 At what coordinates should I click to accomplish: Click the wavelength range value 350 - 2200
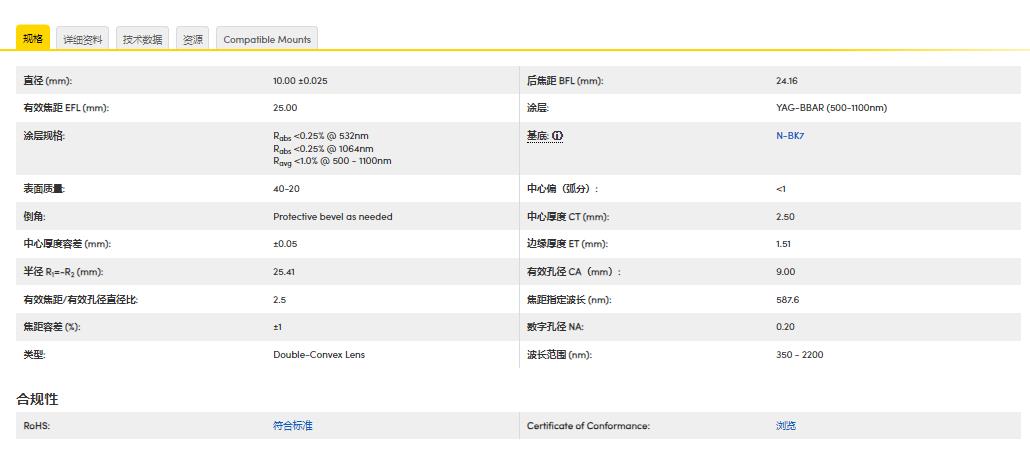799,354
